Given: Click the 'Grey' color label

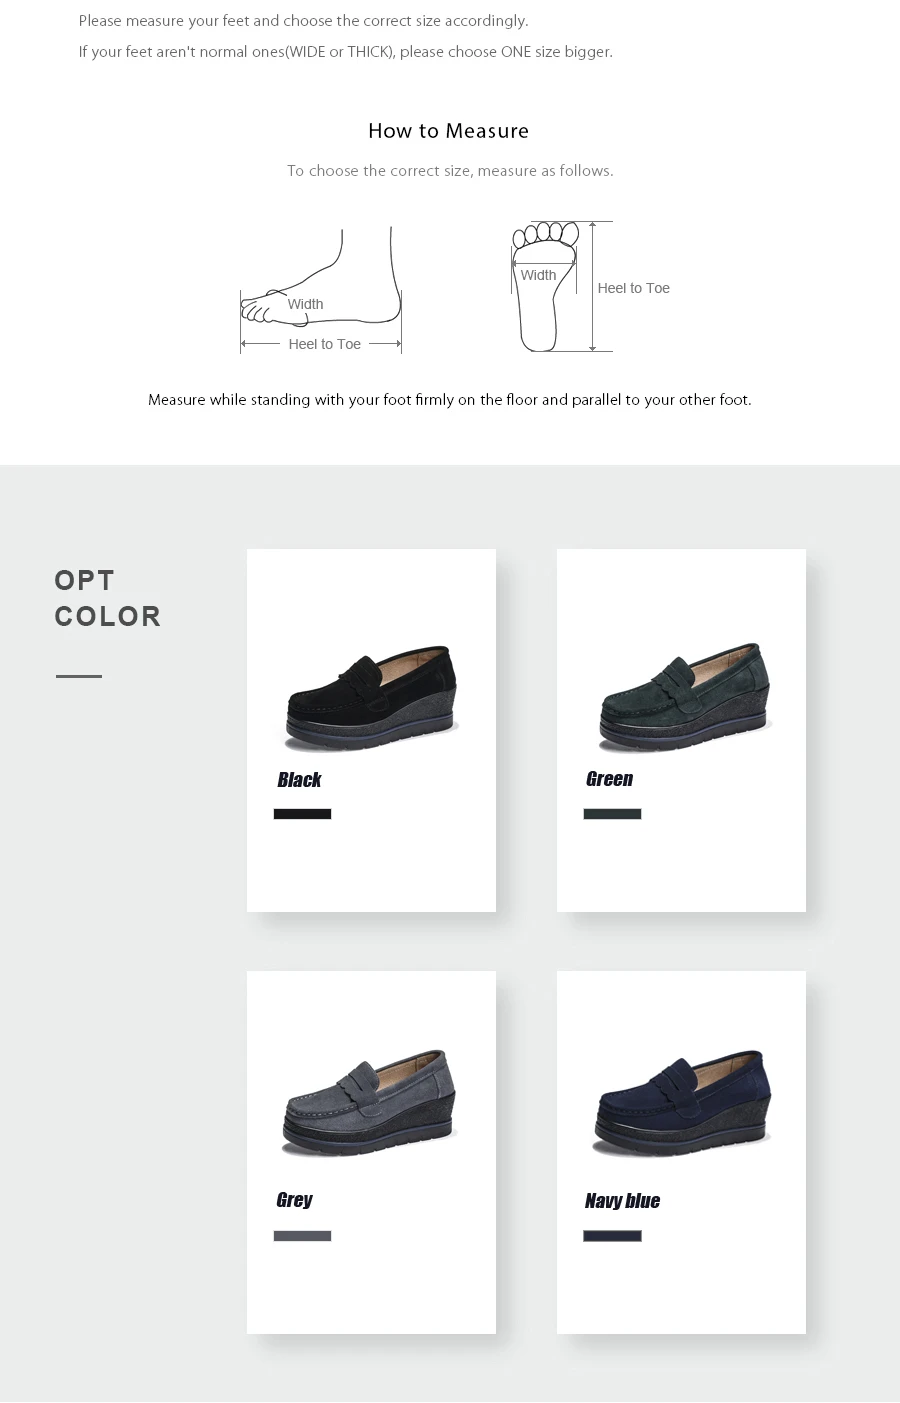Looking at the screenshot, I should (294, 1200).
